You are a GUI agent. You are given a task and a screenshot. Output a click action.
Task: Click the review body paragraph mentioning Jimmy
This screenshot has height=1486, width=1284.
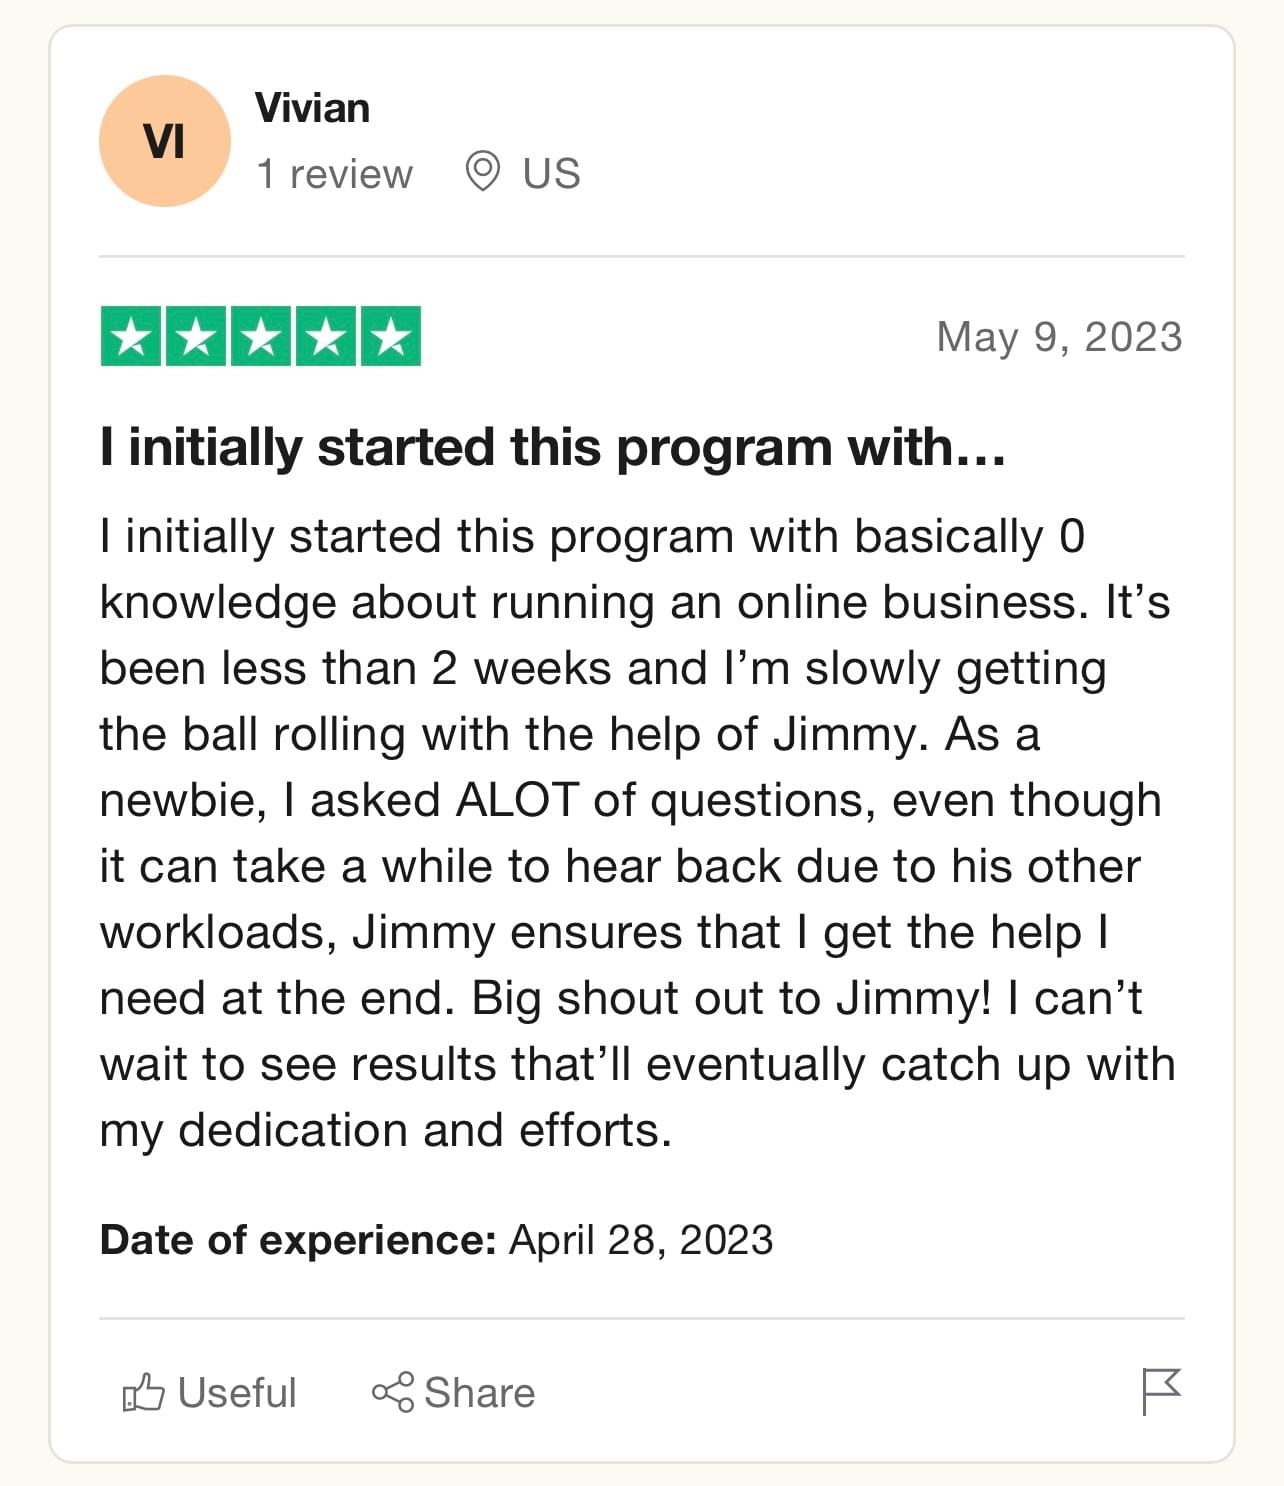coord(638,833)
